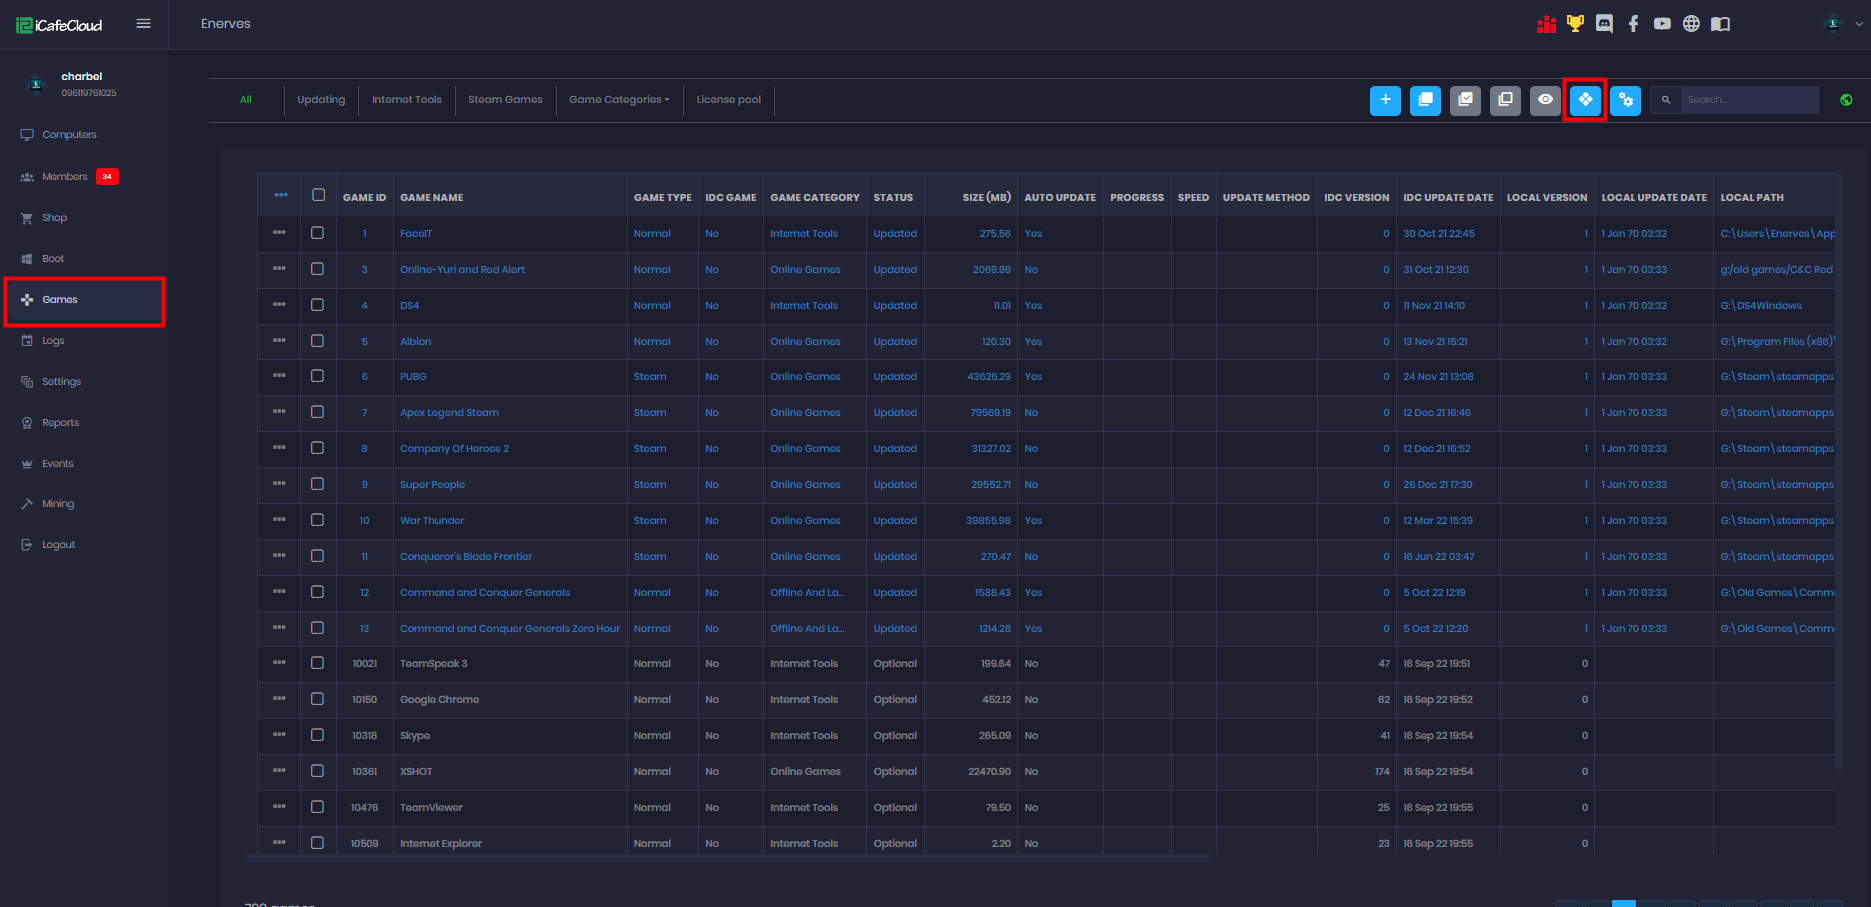Tick the checkbox for the PUBG row
Screen dimensions: 1871x907
click(317, 376)
